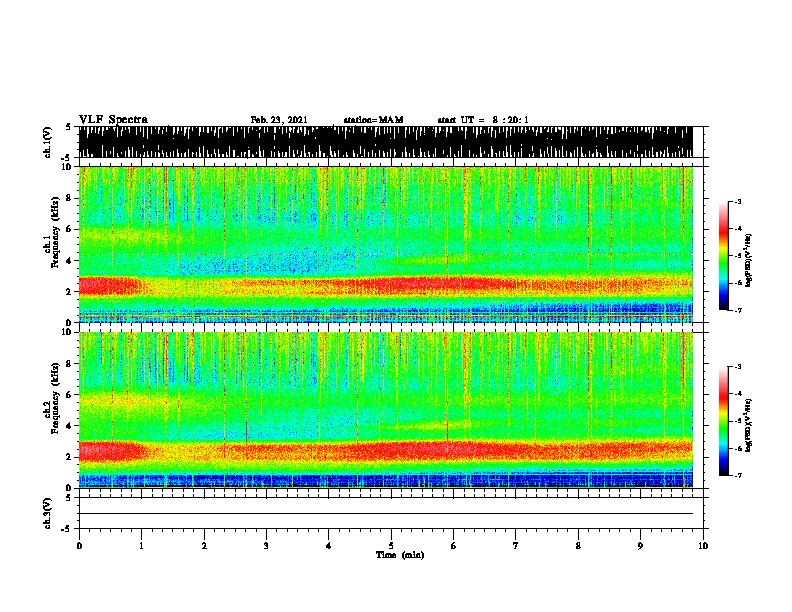This screenshot has height=612, width=792.
Task: Click the 'station=MAM' label
Action: point(373,120)
